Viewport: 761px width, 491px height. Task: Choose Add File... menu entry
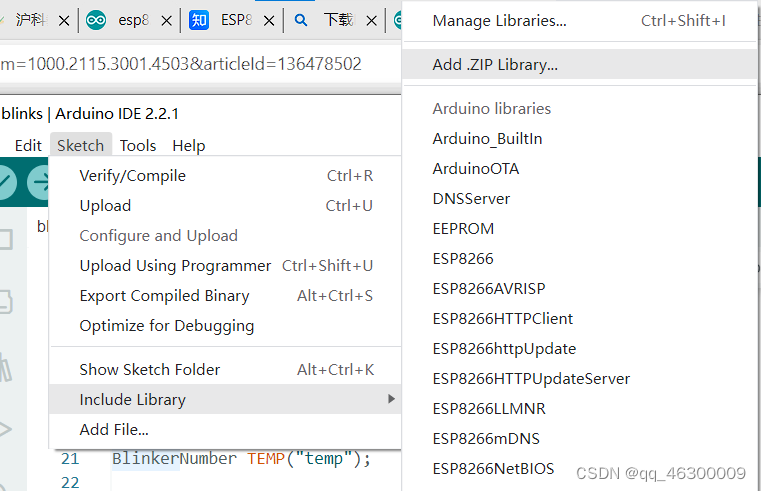226,430
